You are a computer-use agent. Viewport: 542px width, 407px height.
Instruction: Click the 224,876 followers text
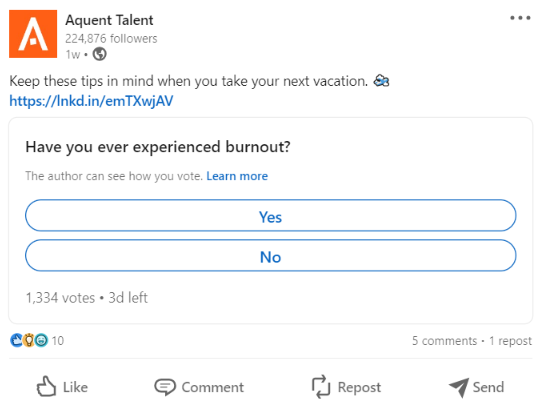click(111, 38)
